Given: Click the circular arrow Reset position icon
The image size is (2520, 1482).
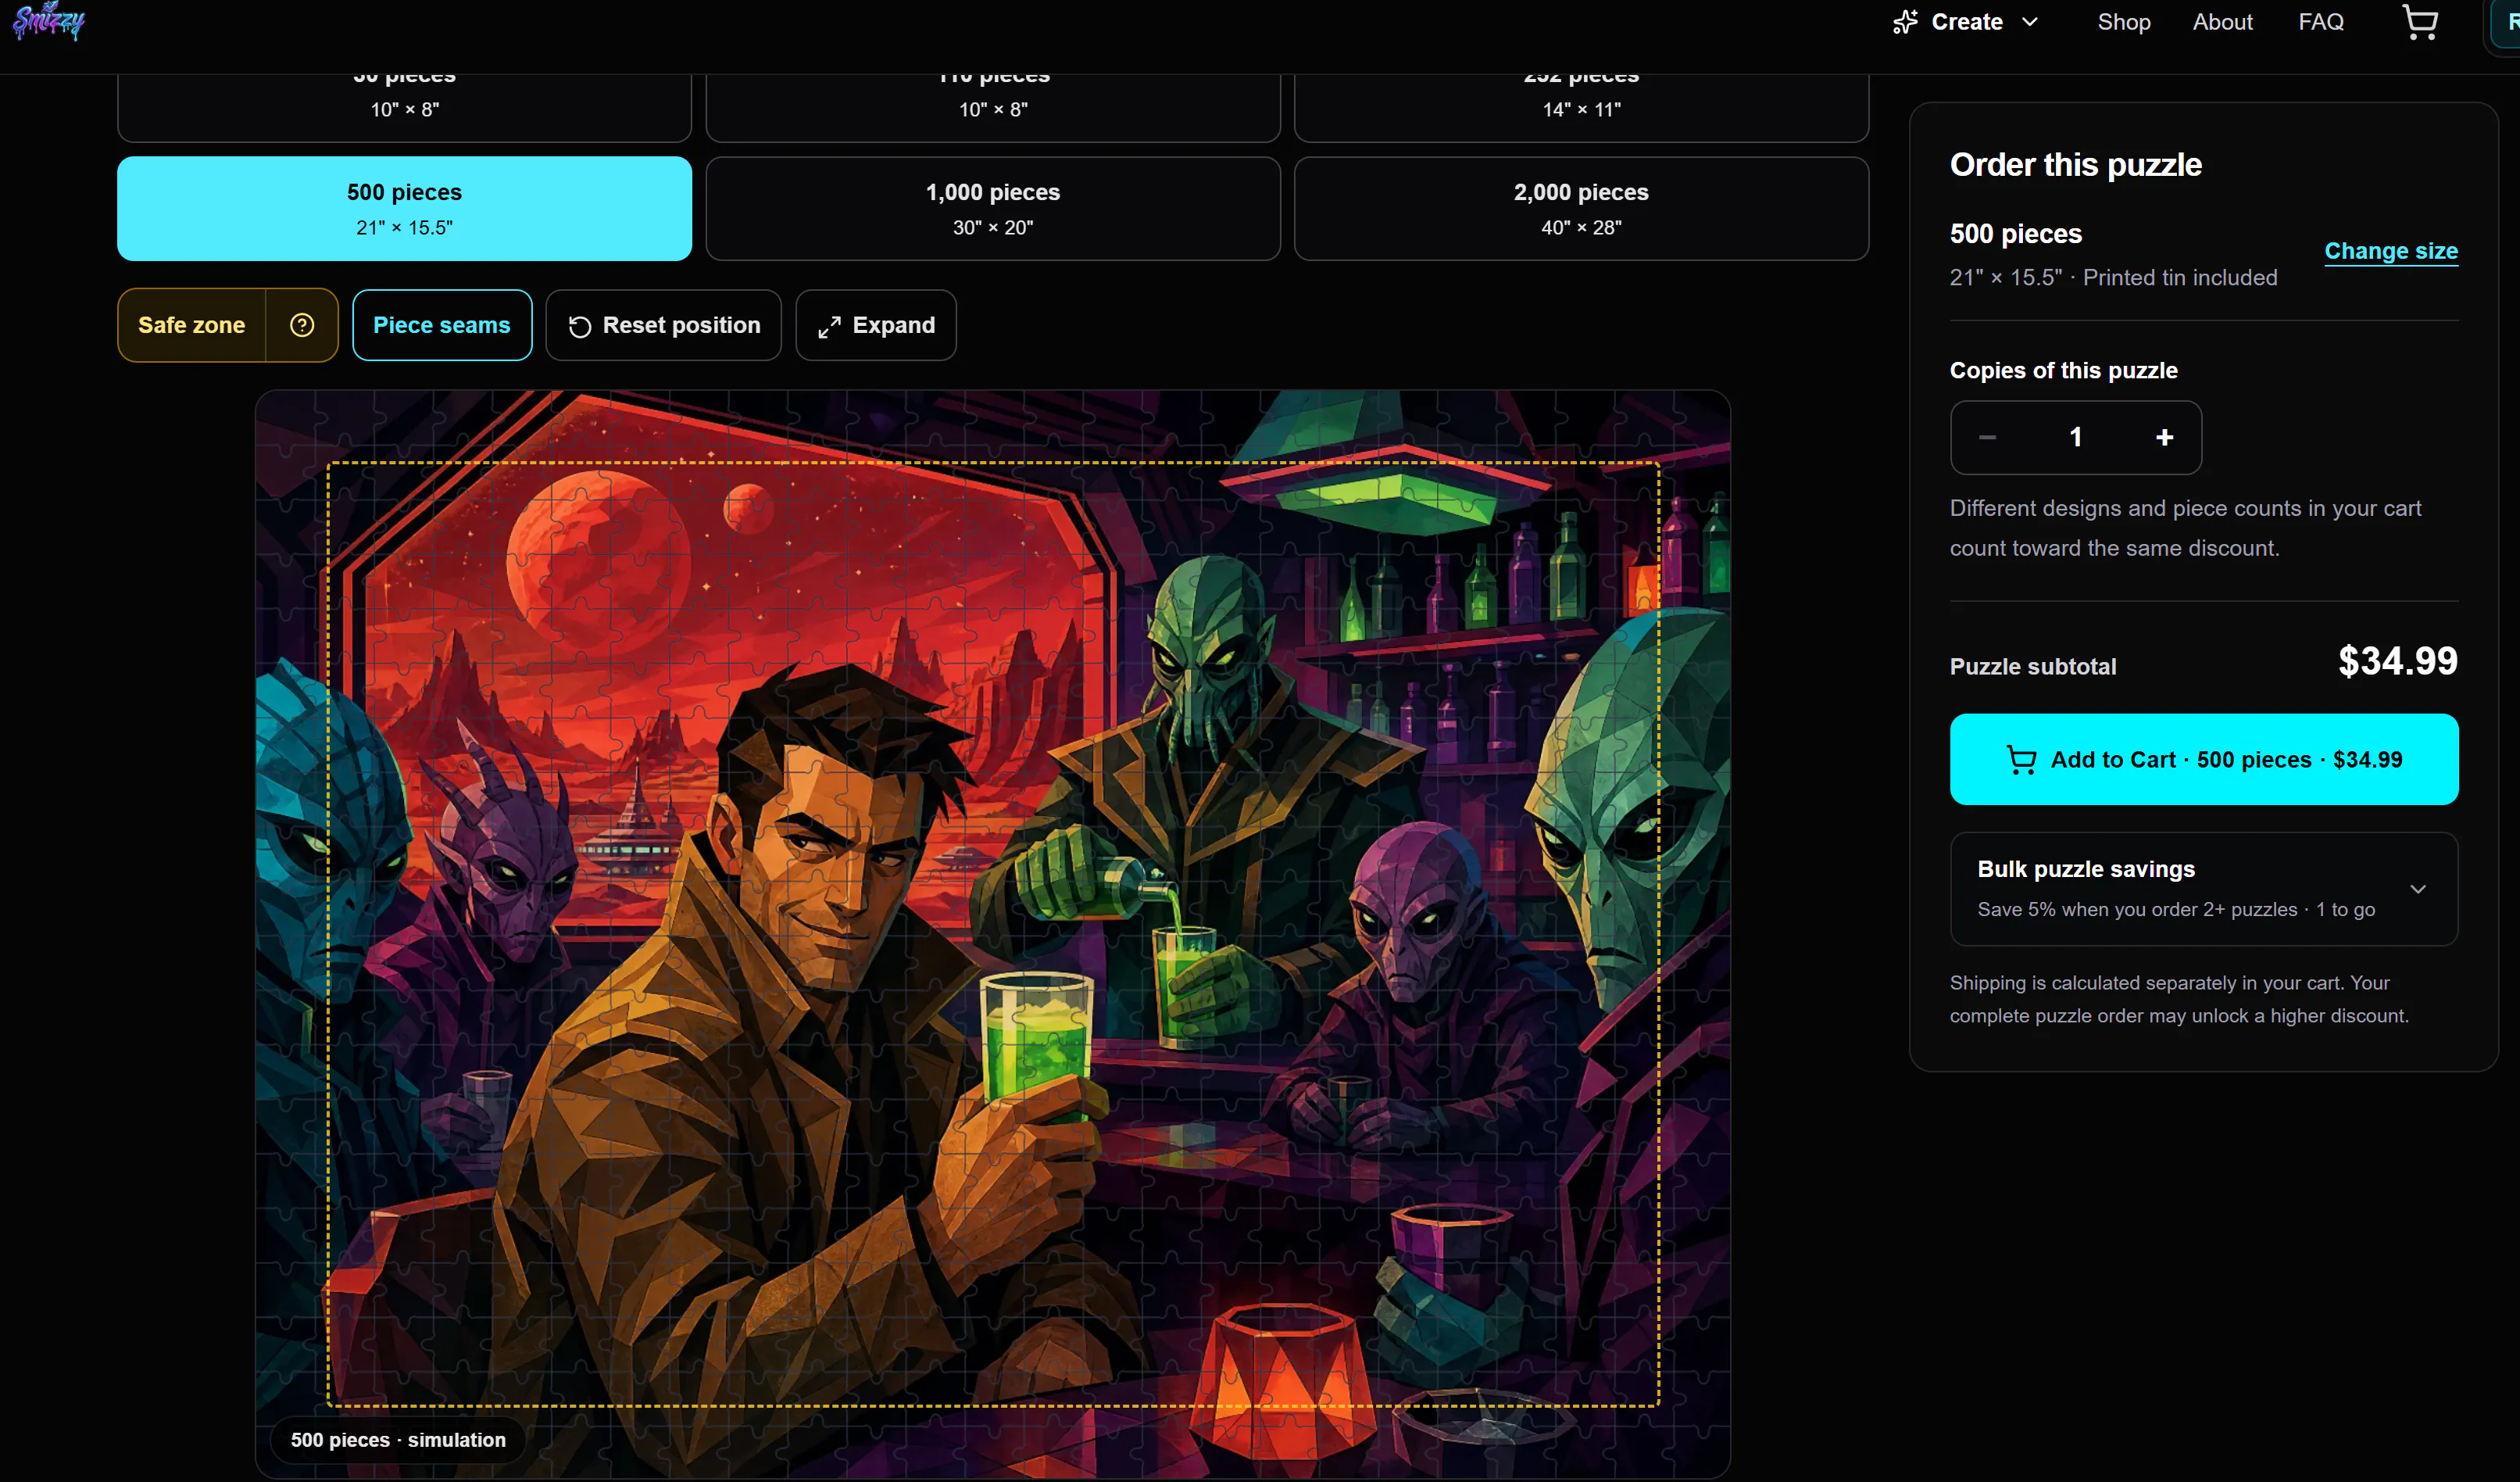Looking at the screenshot, I should point(580,326).
